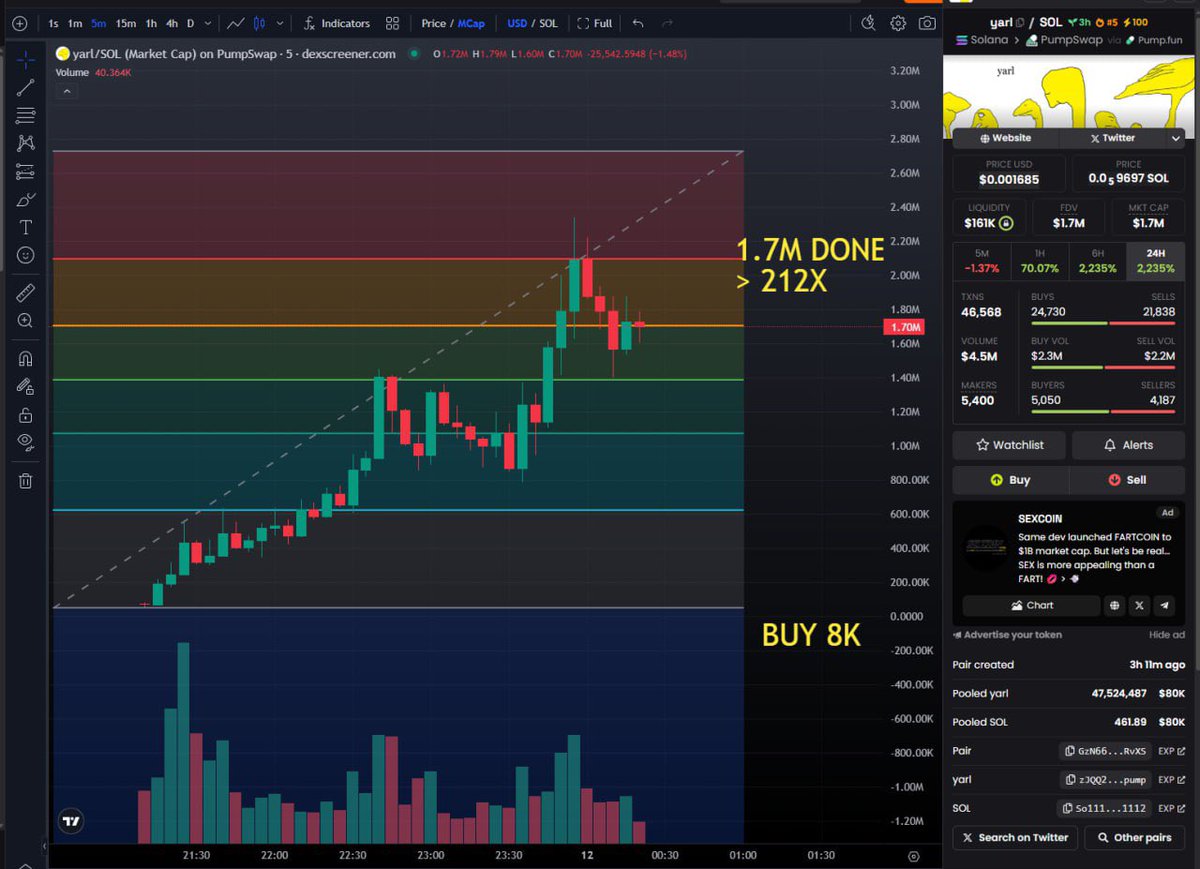
Task: Toggle chart to MCap display
Action: [x=471, y=23]
